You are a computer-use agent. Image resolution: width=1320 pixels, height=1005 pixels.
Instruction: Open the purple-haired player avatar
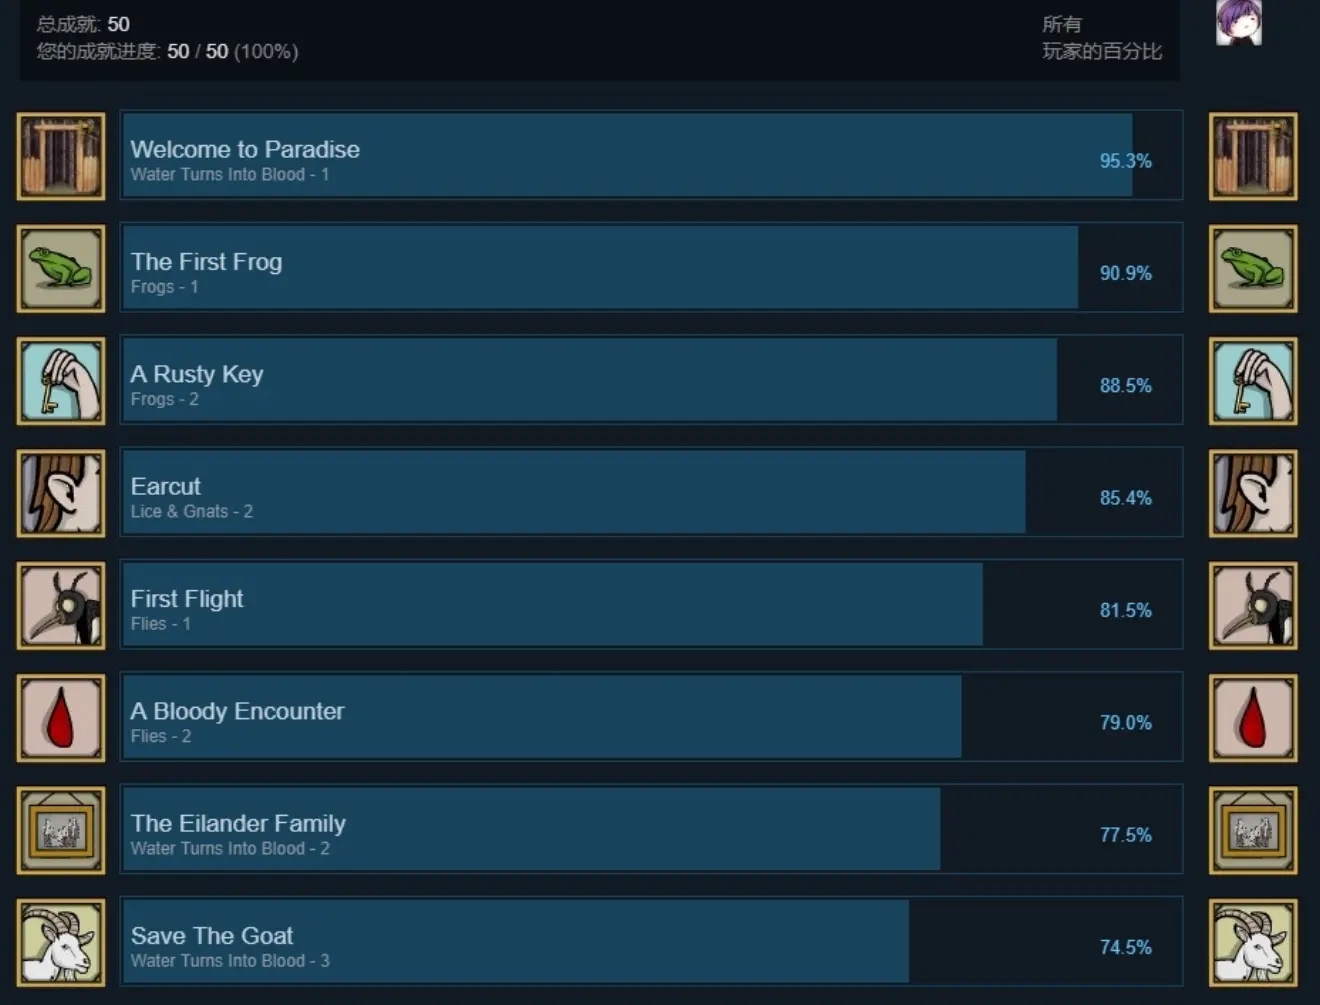pyautogui.click(x=1239, y=23)
